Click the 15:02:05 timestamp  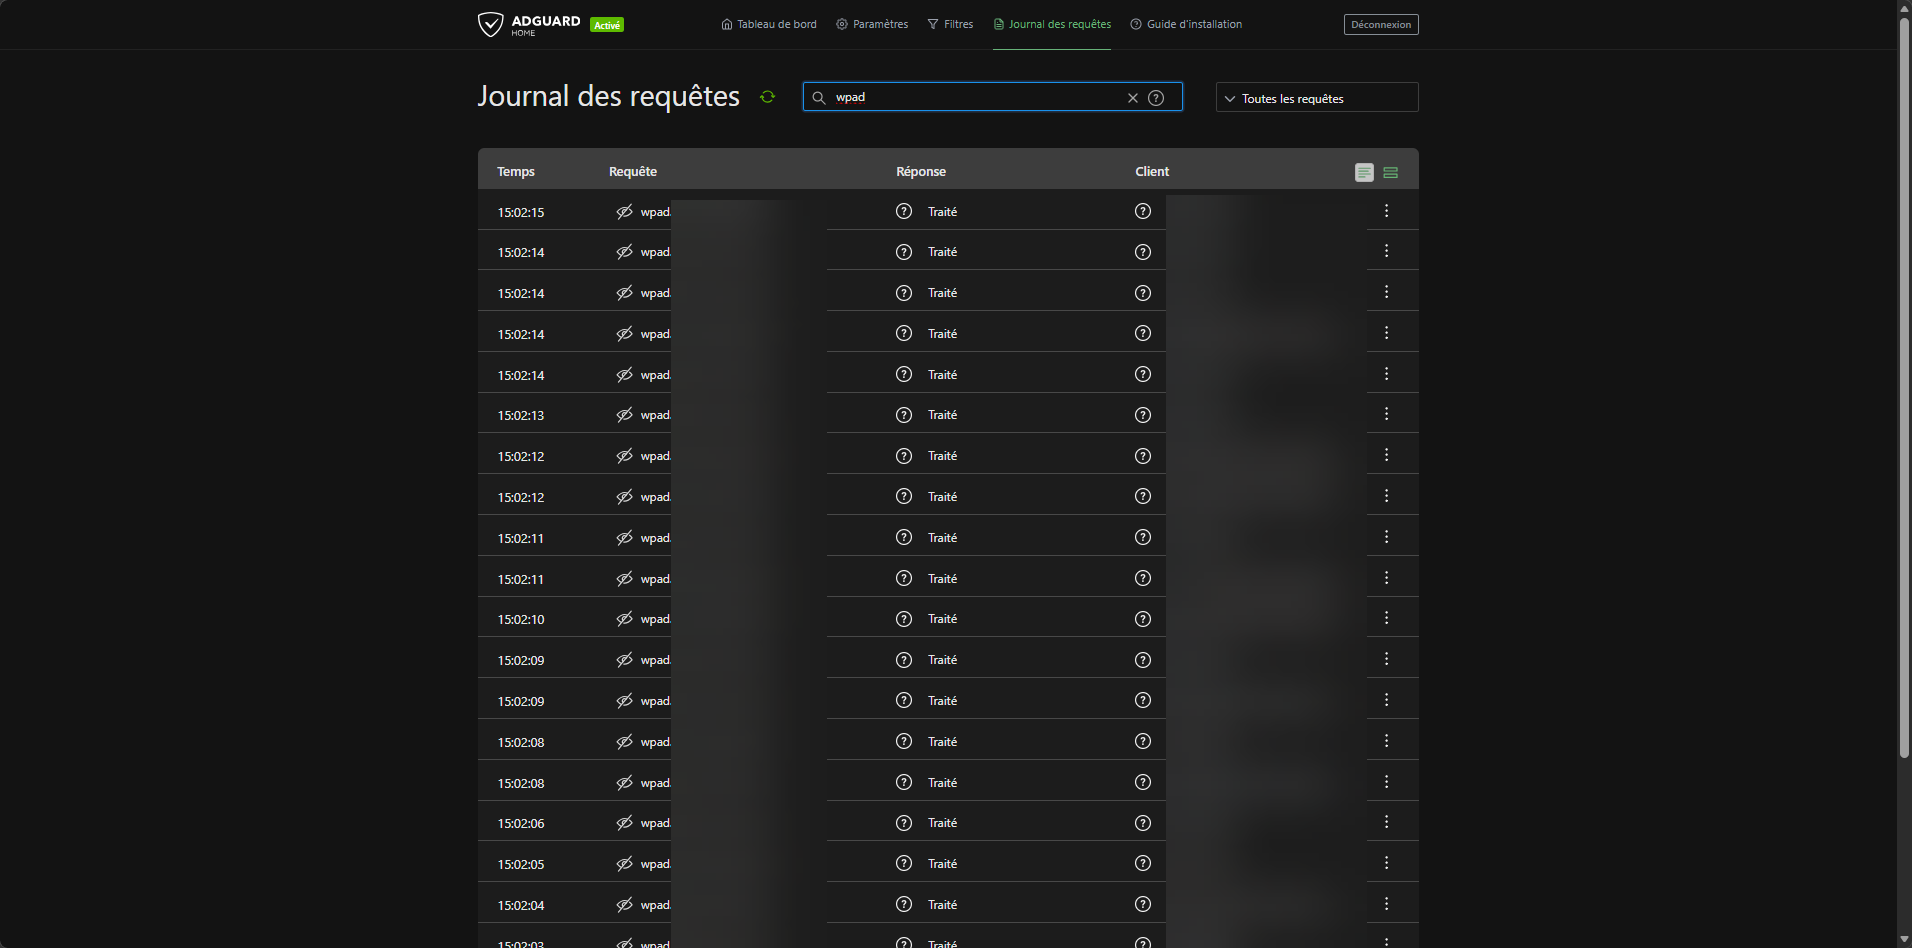521,864
